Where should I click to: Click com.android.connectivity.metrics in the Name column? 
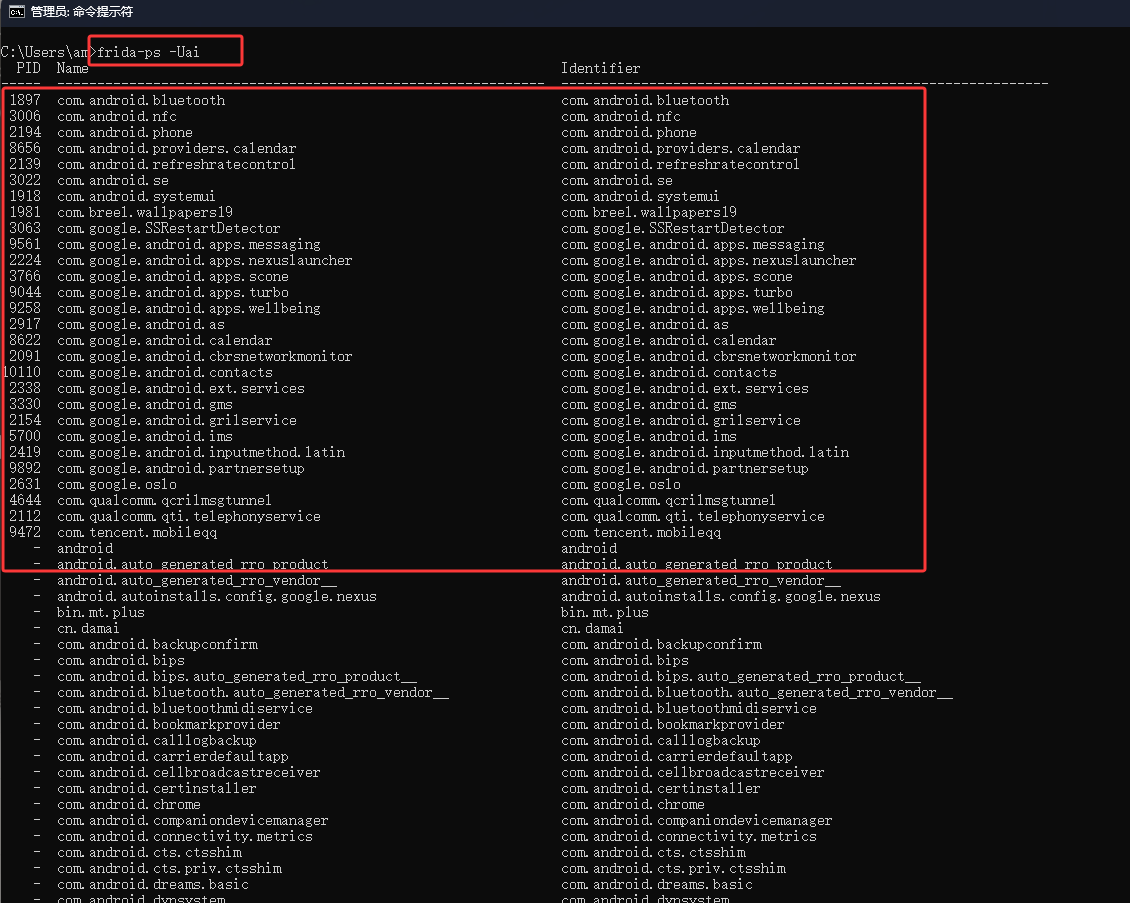[x=185, y=837]
